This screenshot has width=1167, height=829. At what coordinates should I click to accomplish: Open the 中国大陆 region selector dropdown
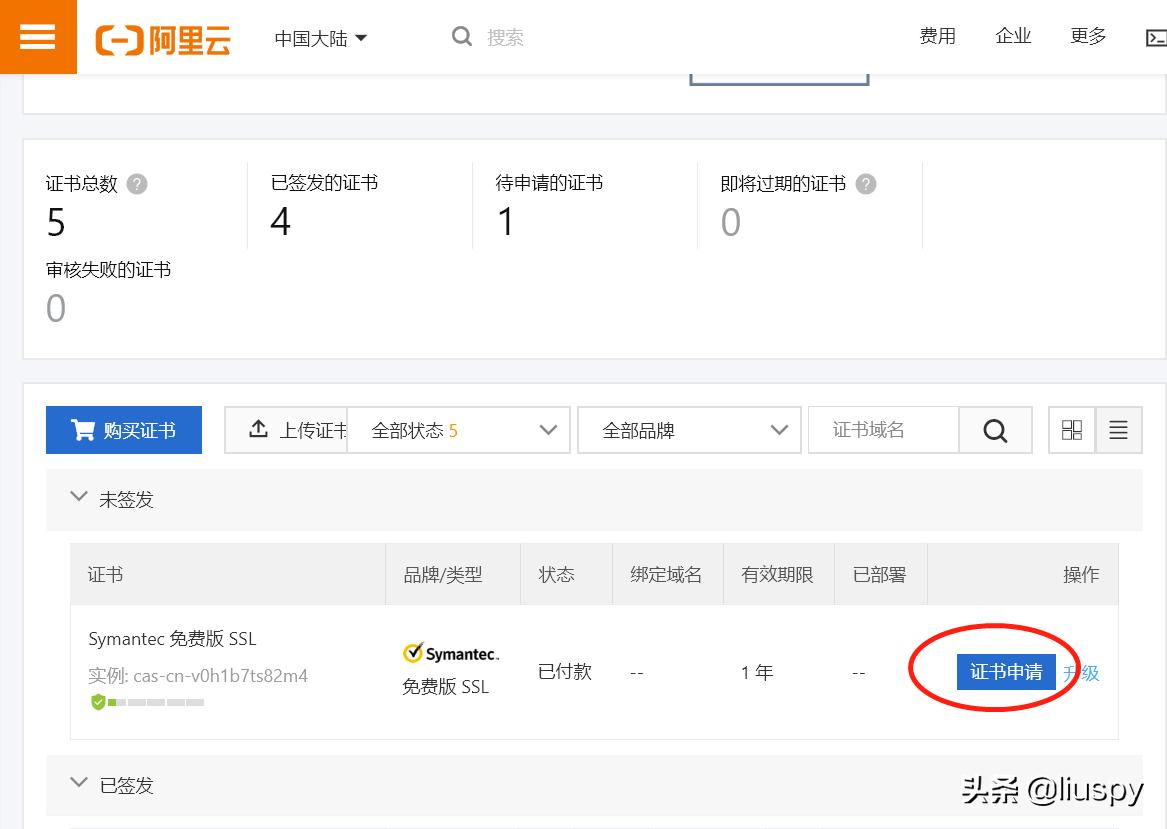click(320, 36)
